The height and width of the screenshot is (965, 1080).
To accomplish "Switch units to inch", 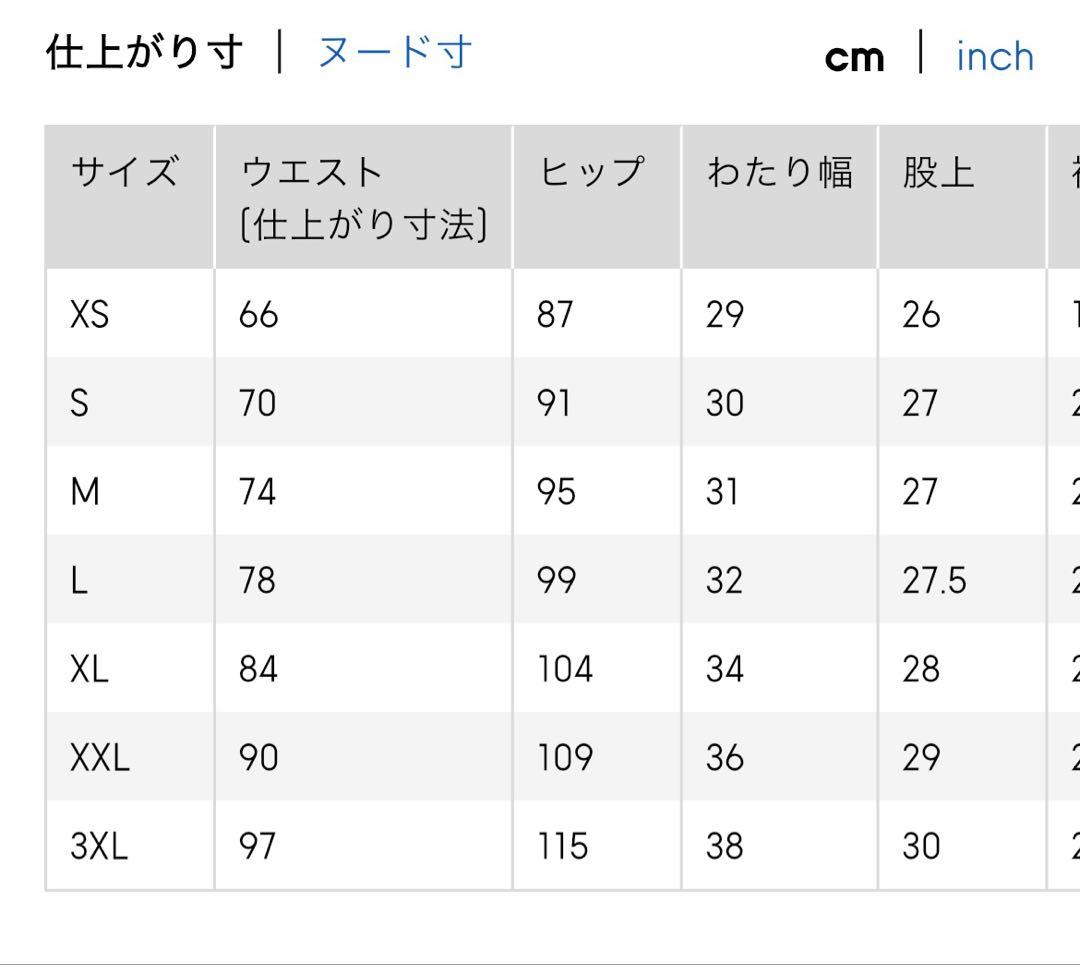I will (x=994, y=57).
